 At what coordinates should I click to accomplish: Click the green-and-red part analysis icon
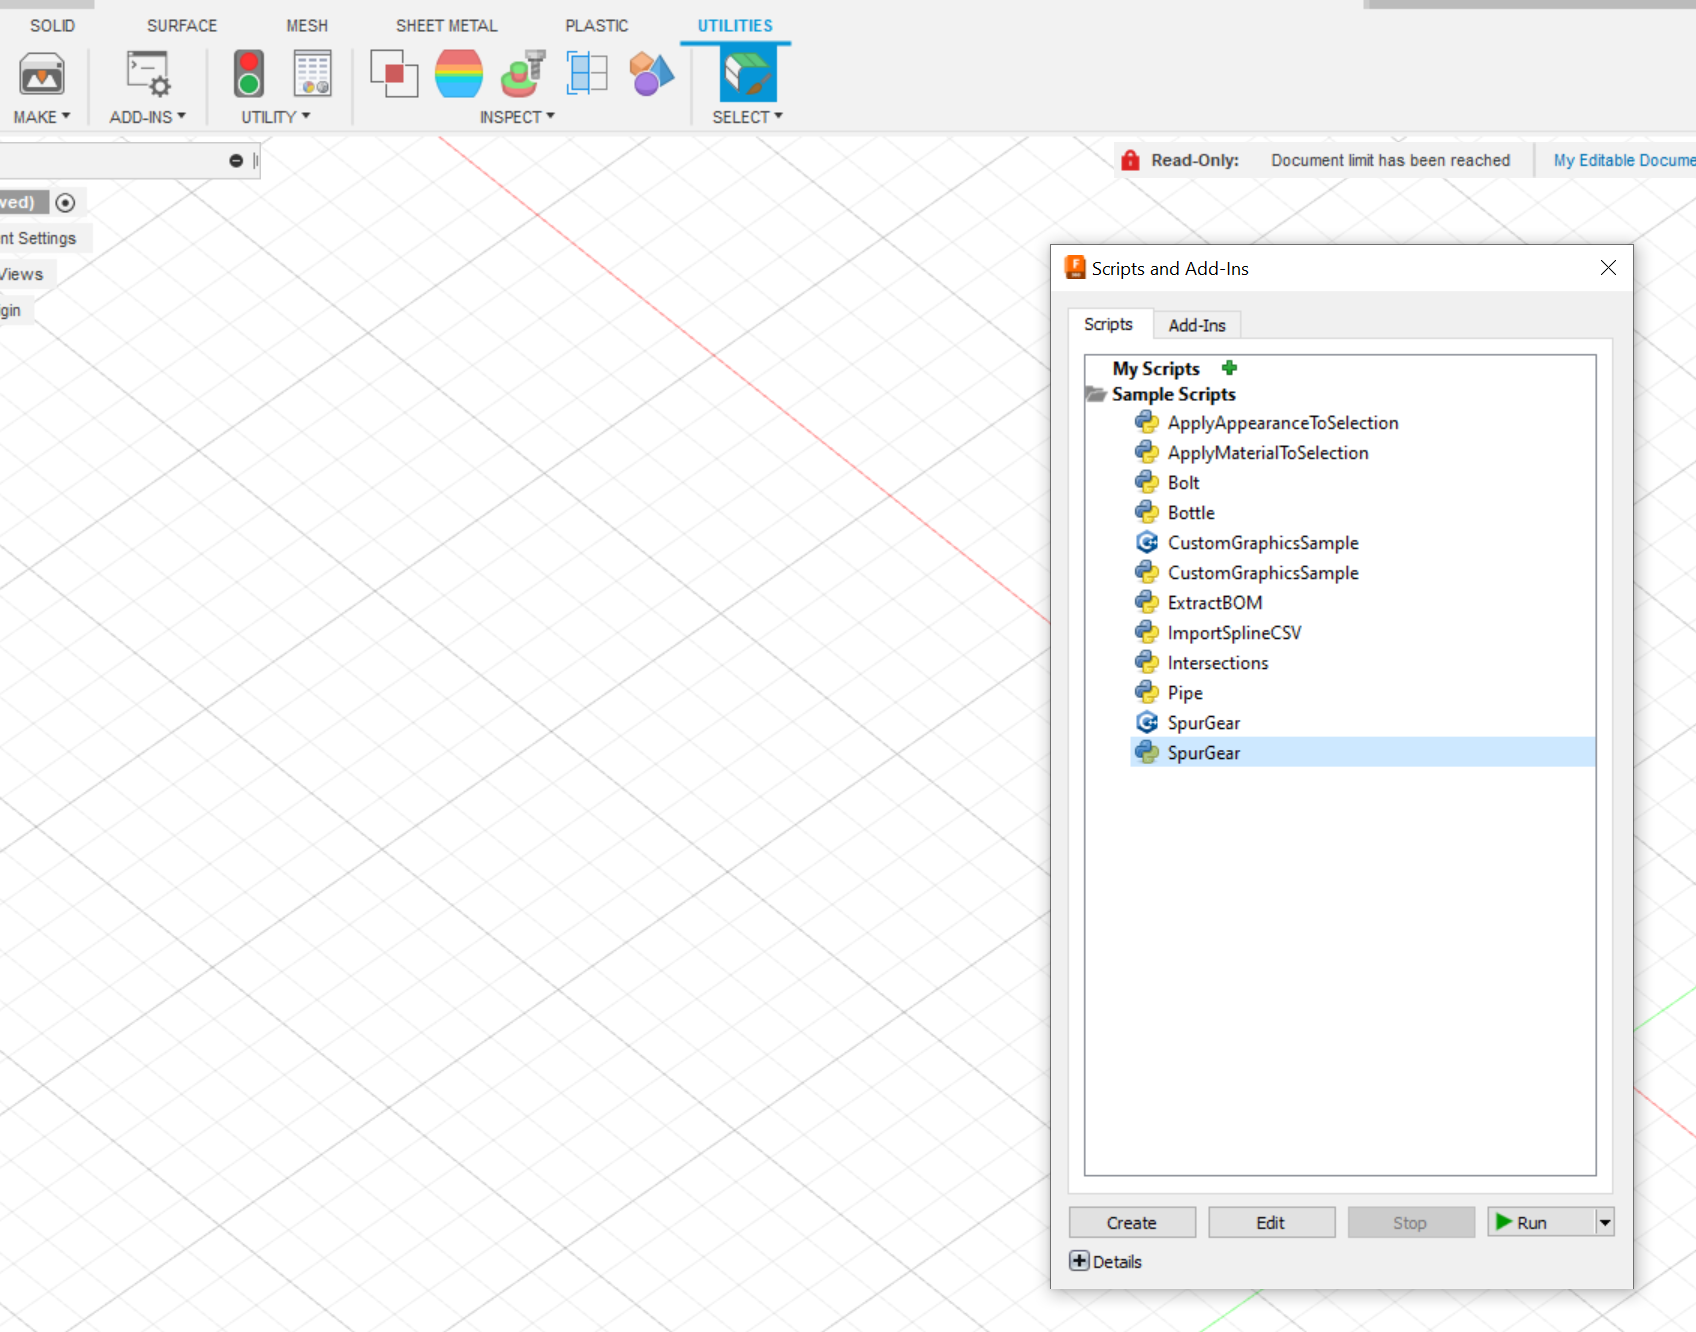pyautogui.click(x=523, y=74)
